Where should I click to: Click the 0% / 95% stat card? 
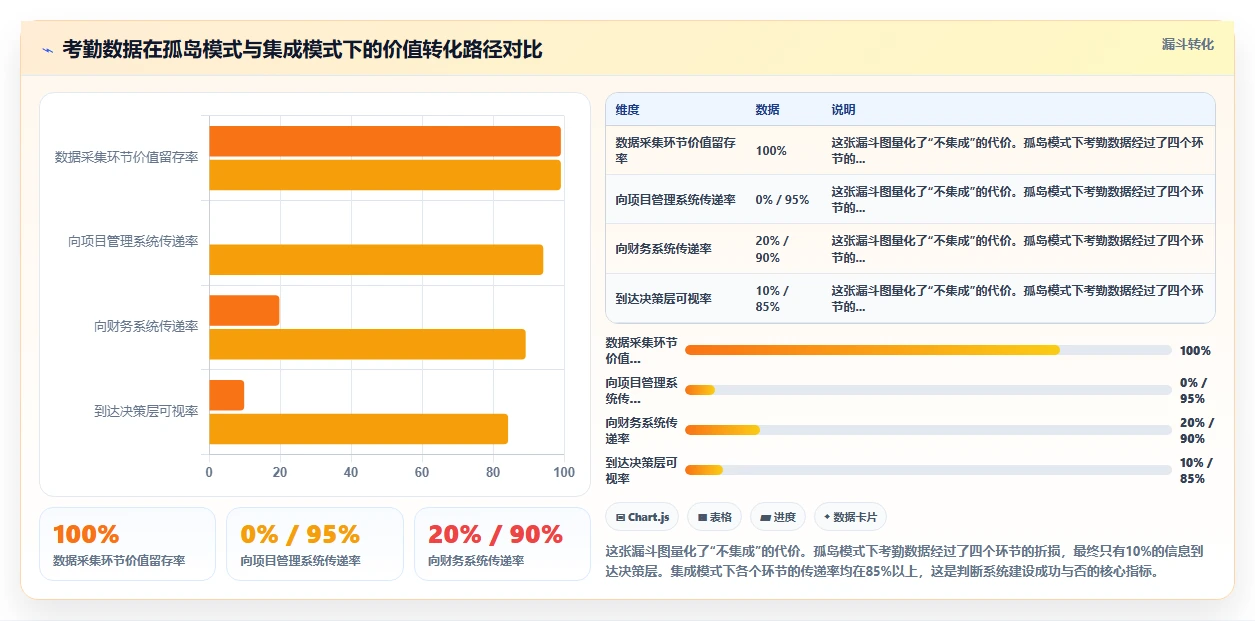[x=315, y=544]
